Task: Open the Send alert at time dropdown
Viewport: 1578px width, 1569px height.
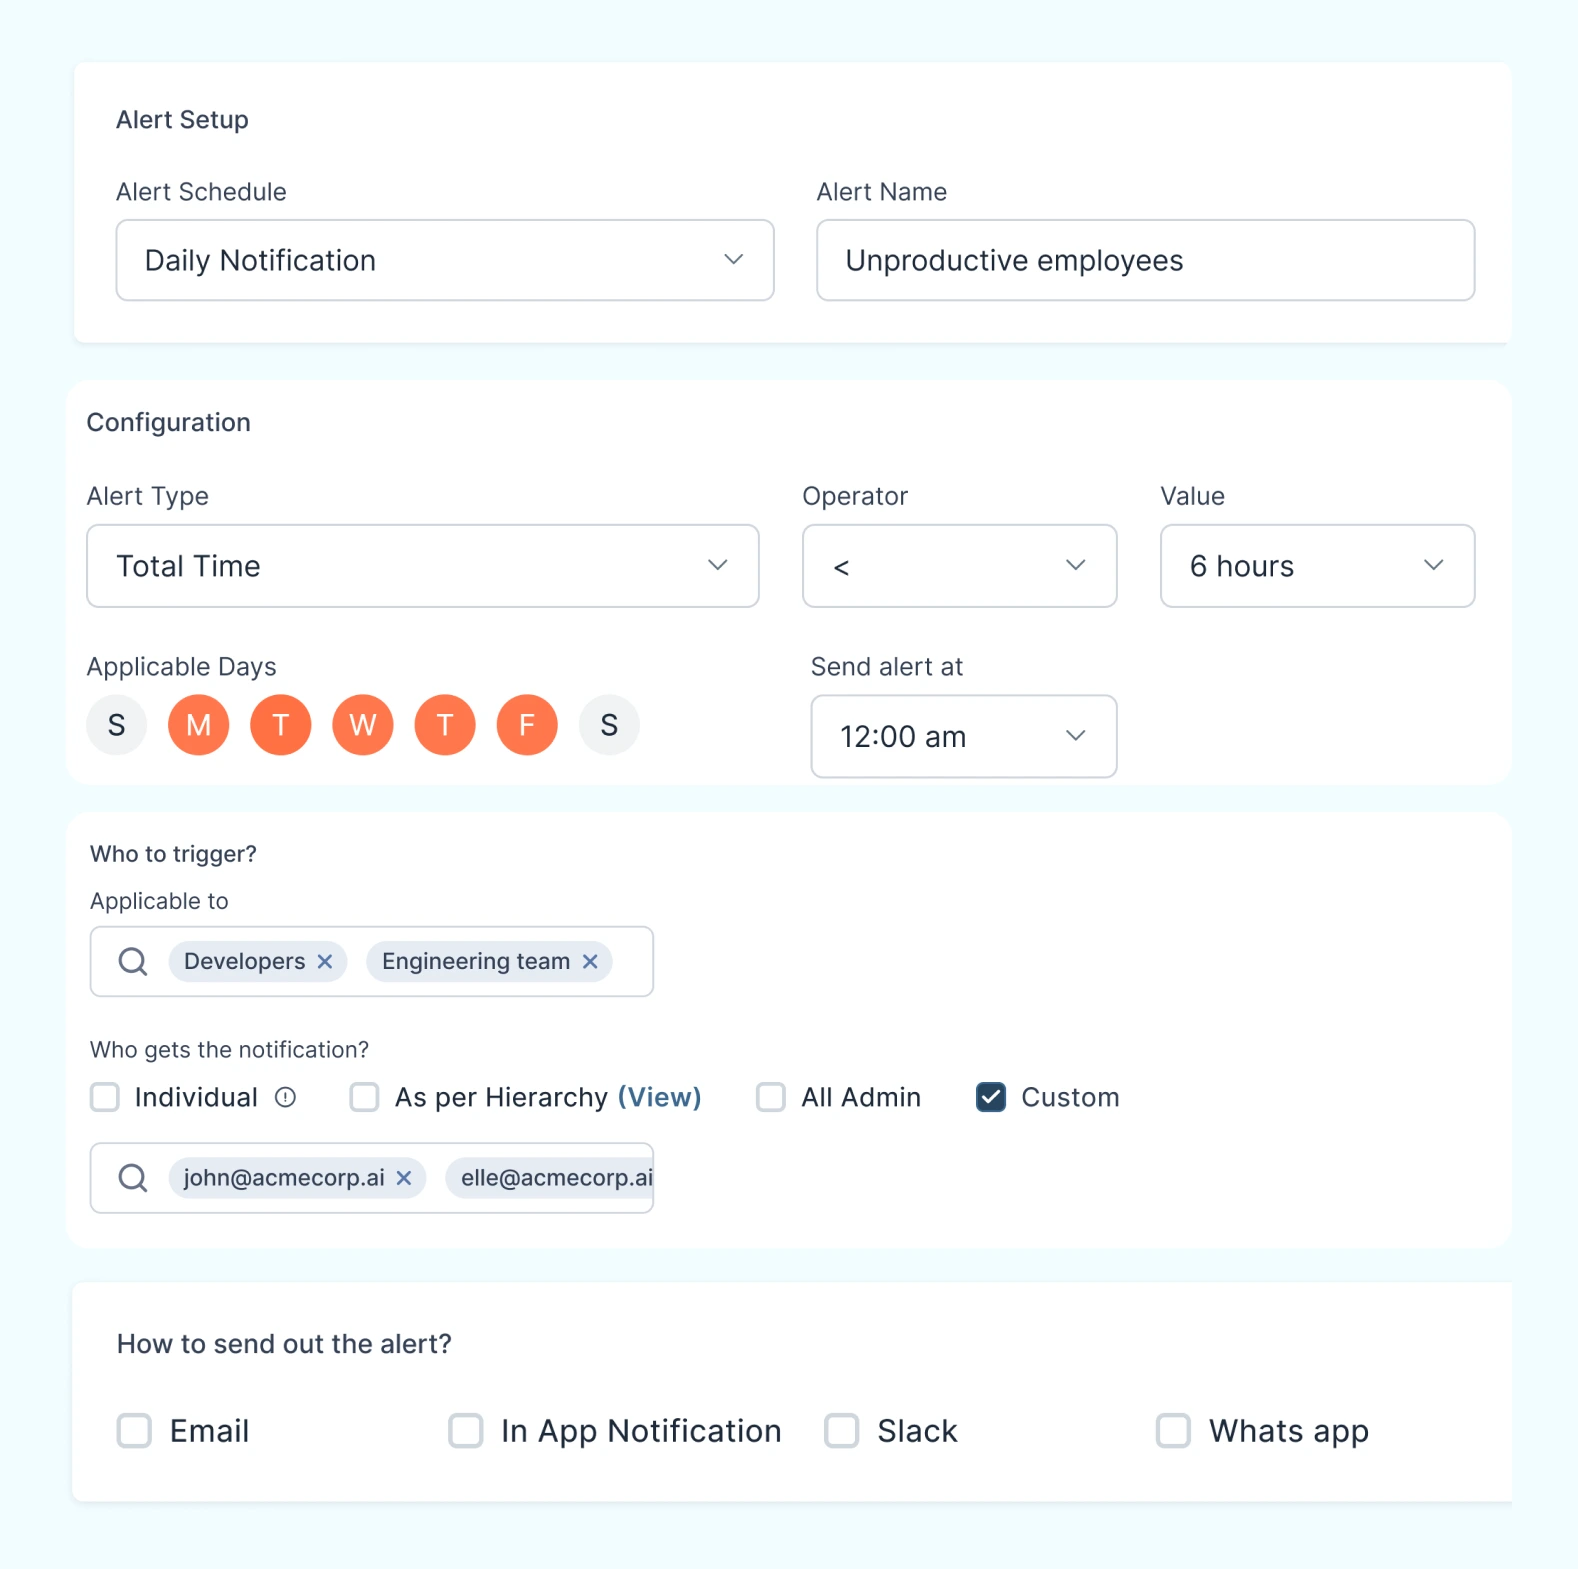Action: click(x=963, y=736)
